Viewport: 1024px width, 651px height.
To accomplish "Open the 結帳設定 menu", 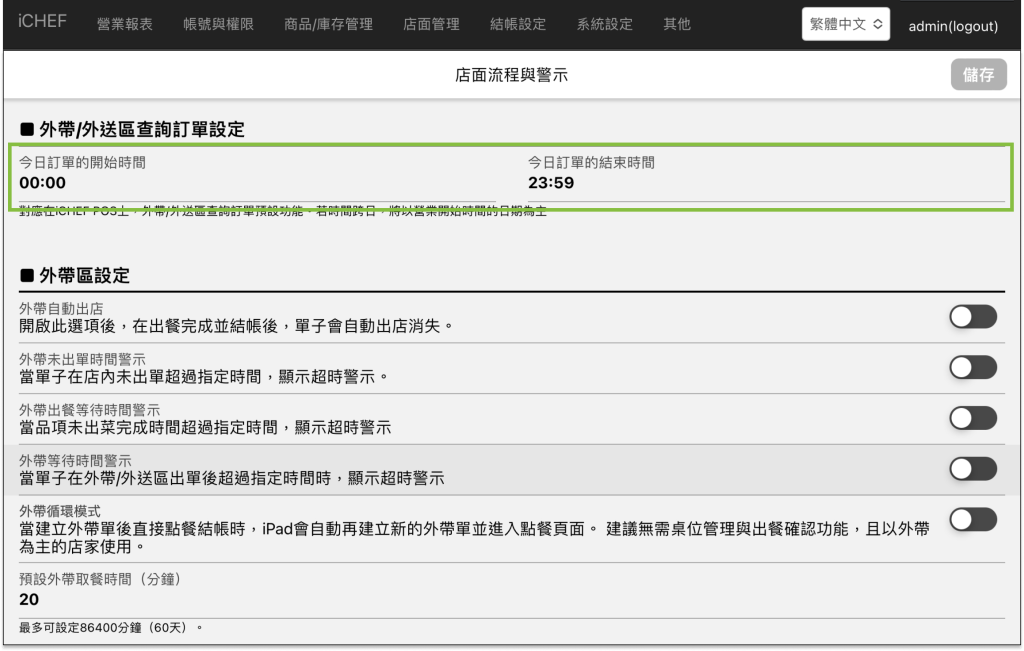I will [518, 24].
